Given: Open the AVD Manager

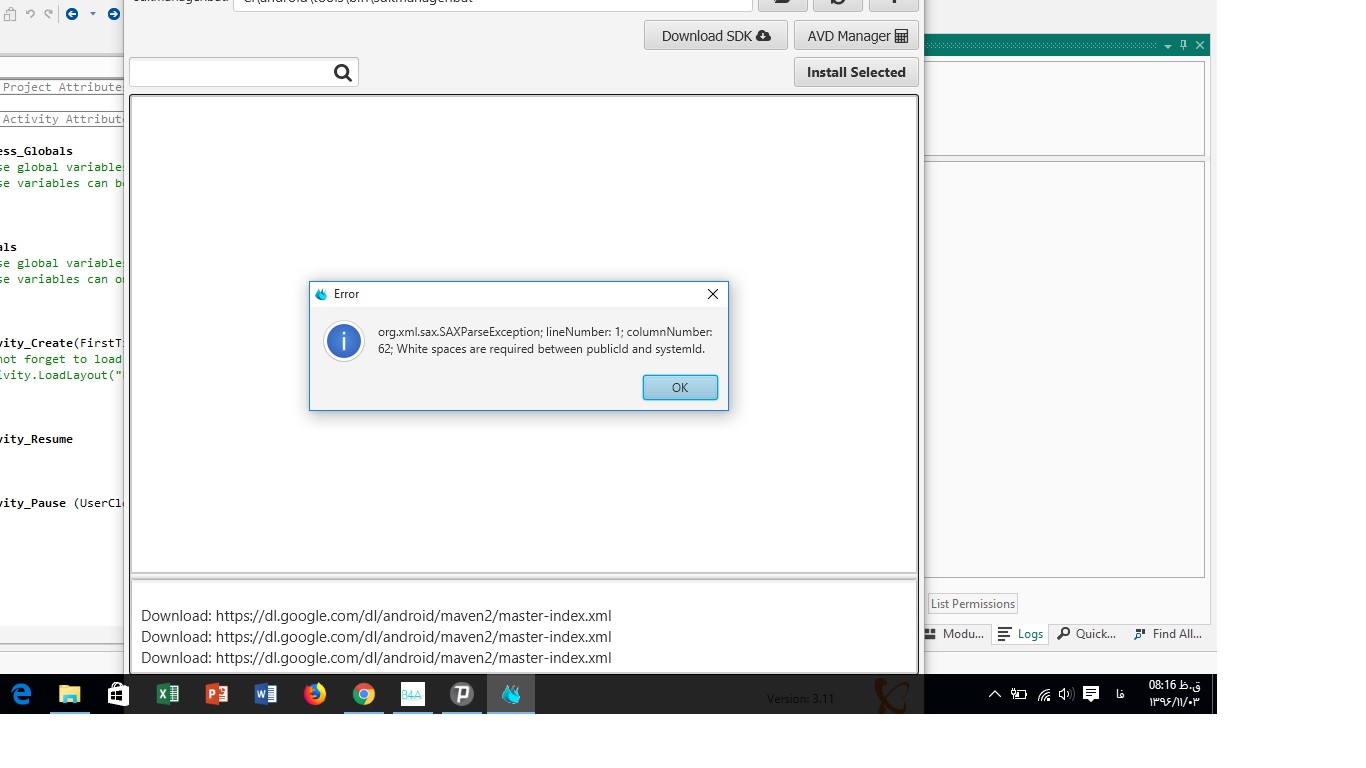Looking at the screenshot, I should pos(857,36).
